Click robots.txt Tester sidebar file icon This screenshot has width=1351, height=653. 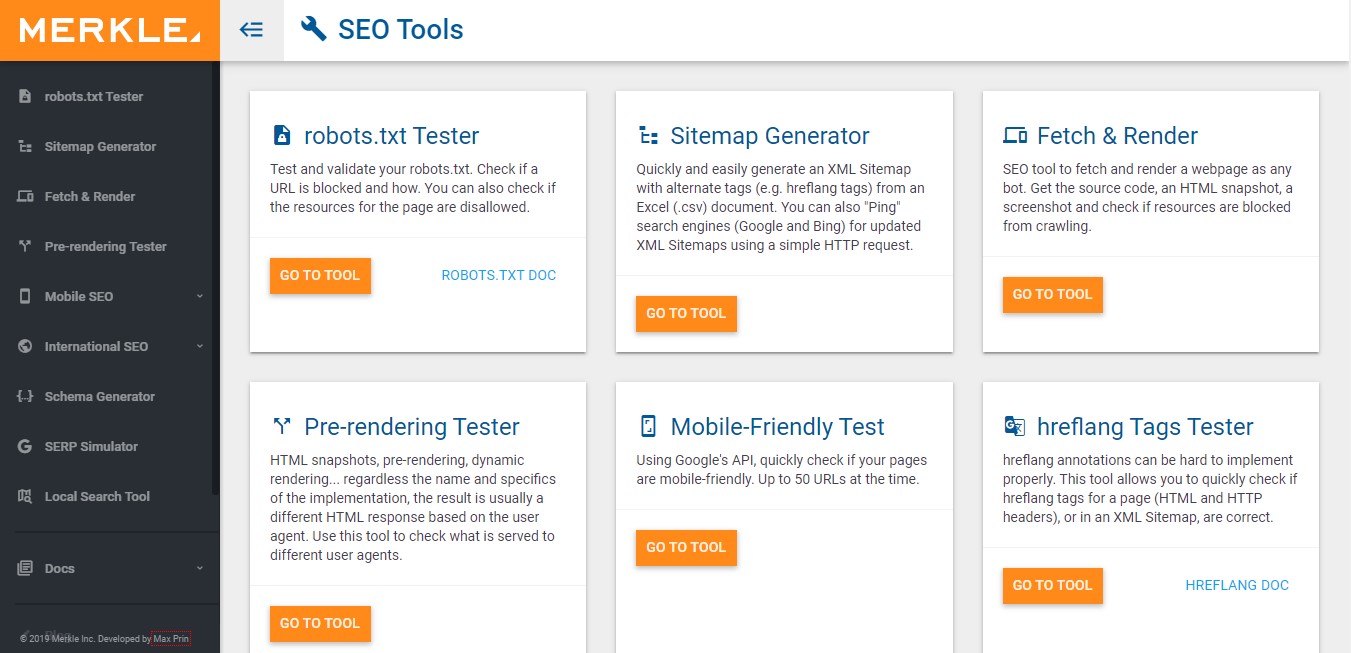point(25,96)
